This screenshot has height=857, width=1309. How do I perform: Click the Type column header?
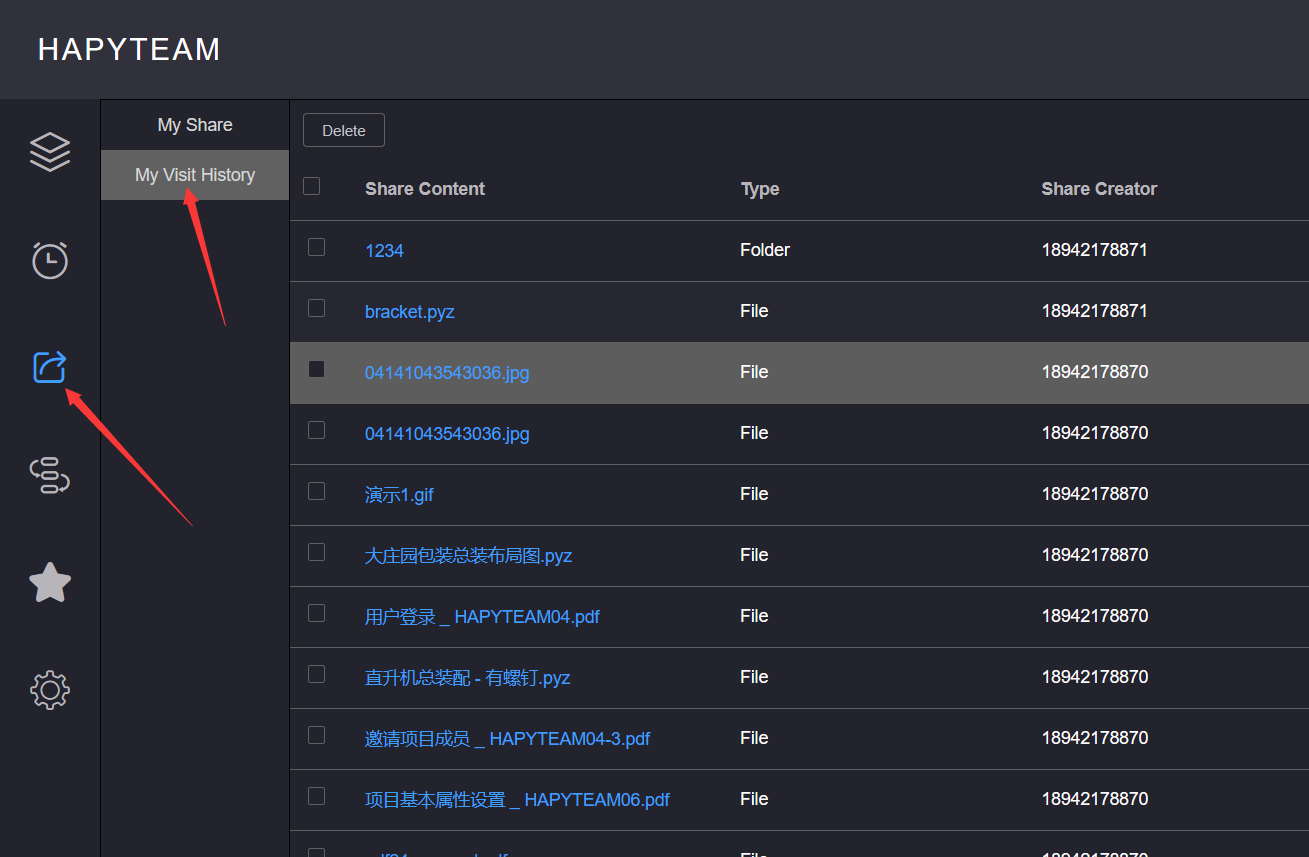(x=760, y=189)
